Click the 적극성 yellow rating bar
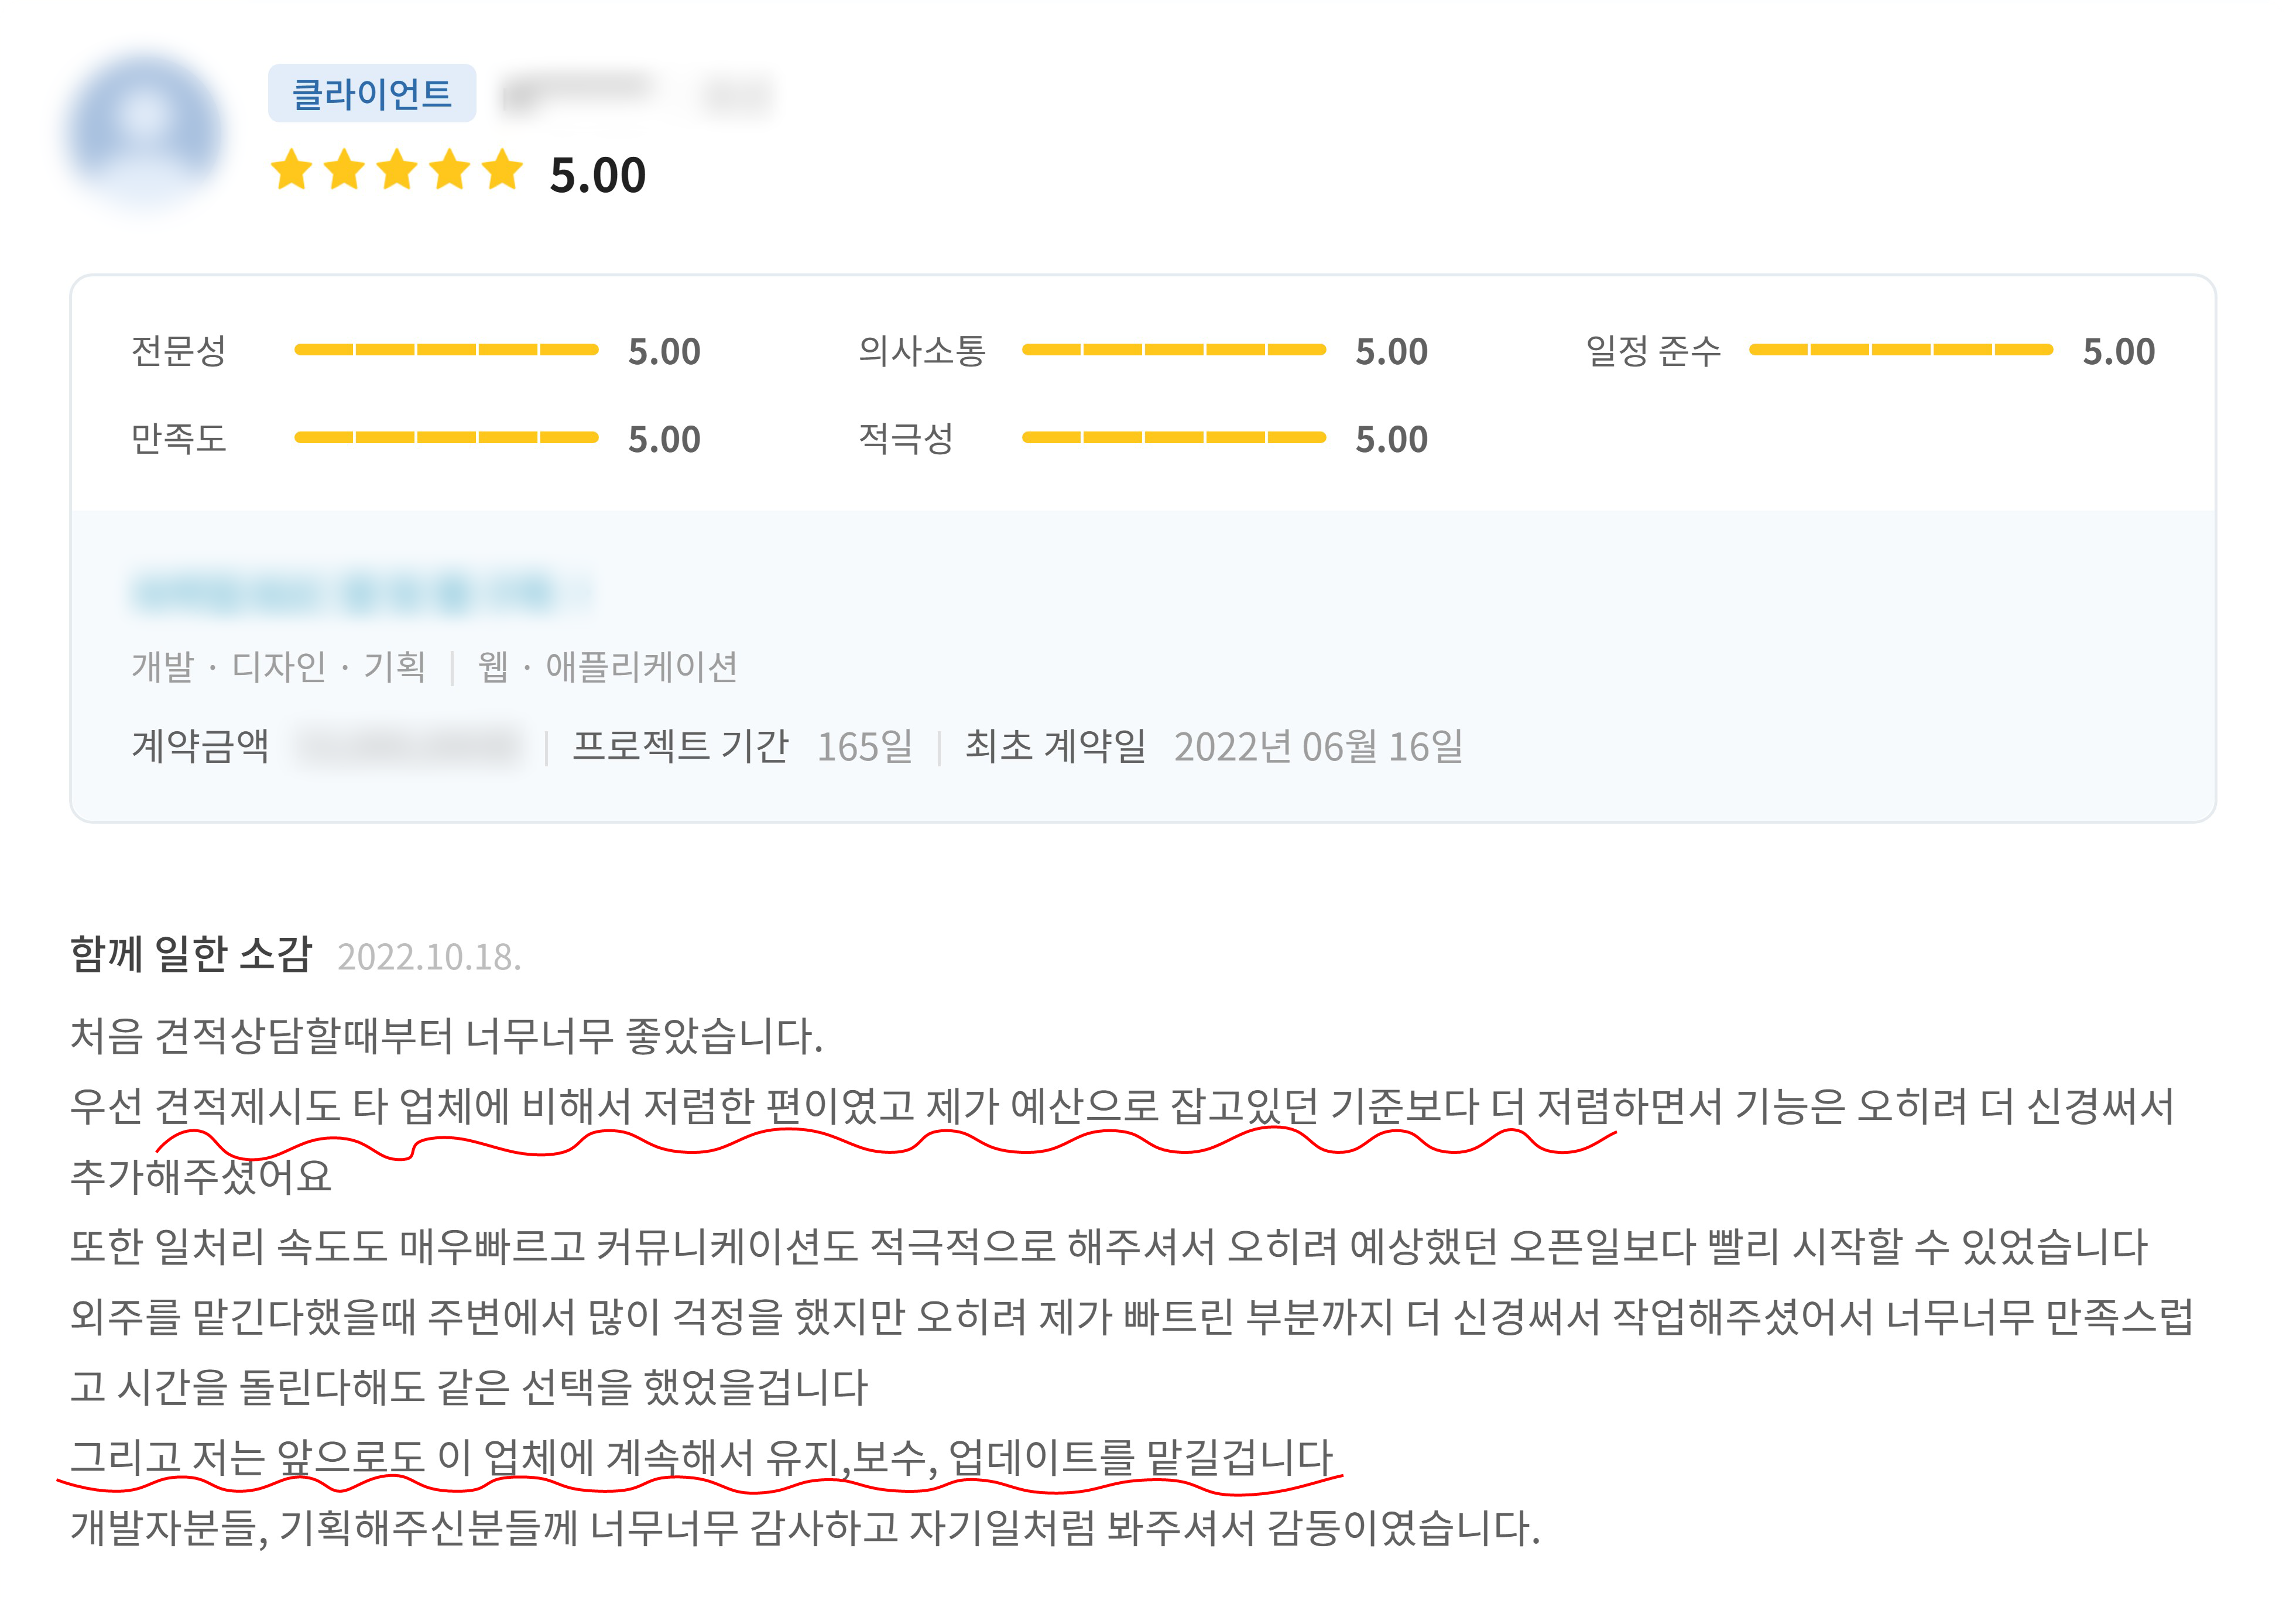2286x1624 pixels. [1173, 438]
